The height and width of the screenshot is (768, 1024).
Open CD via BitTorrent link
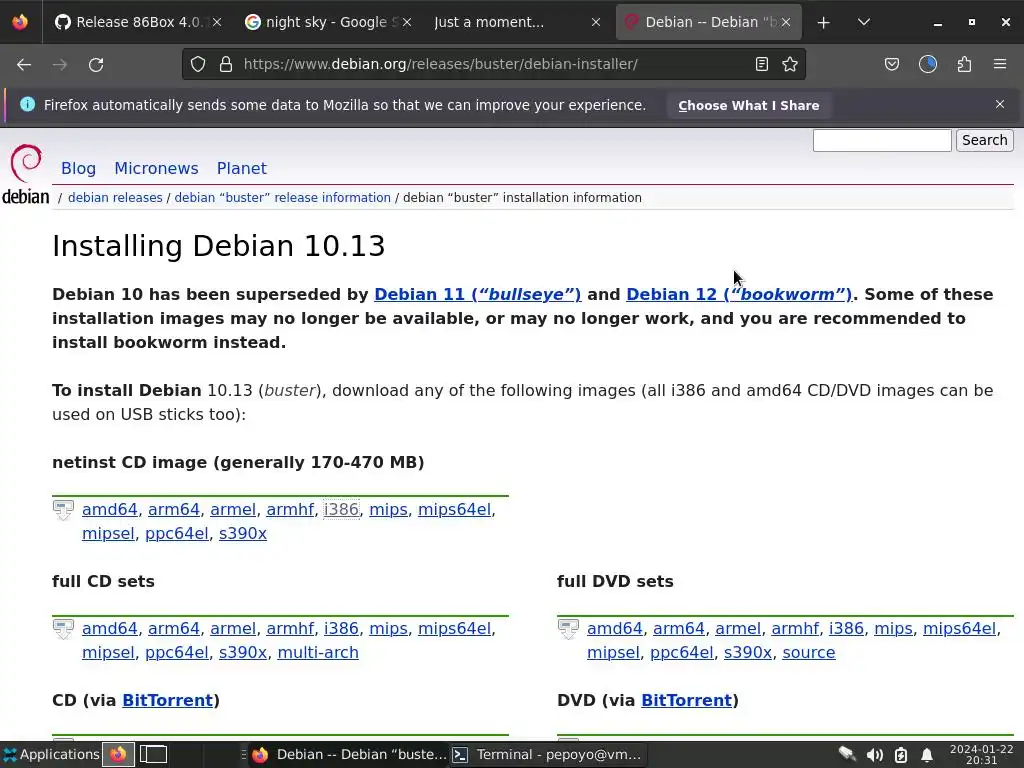(167, 699)
